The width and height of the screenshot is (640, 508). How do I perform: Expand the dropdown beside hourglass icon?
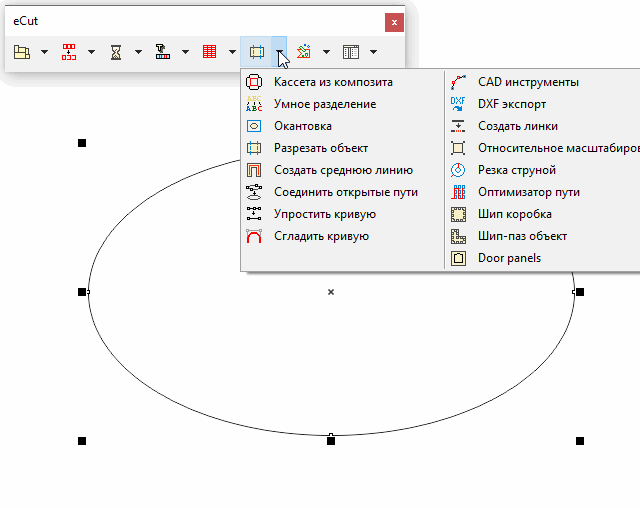[x=138, y=52]
